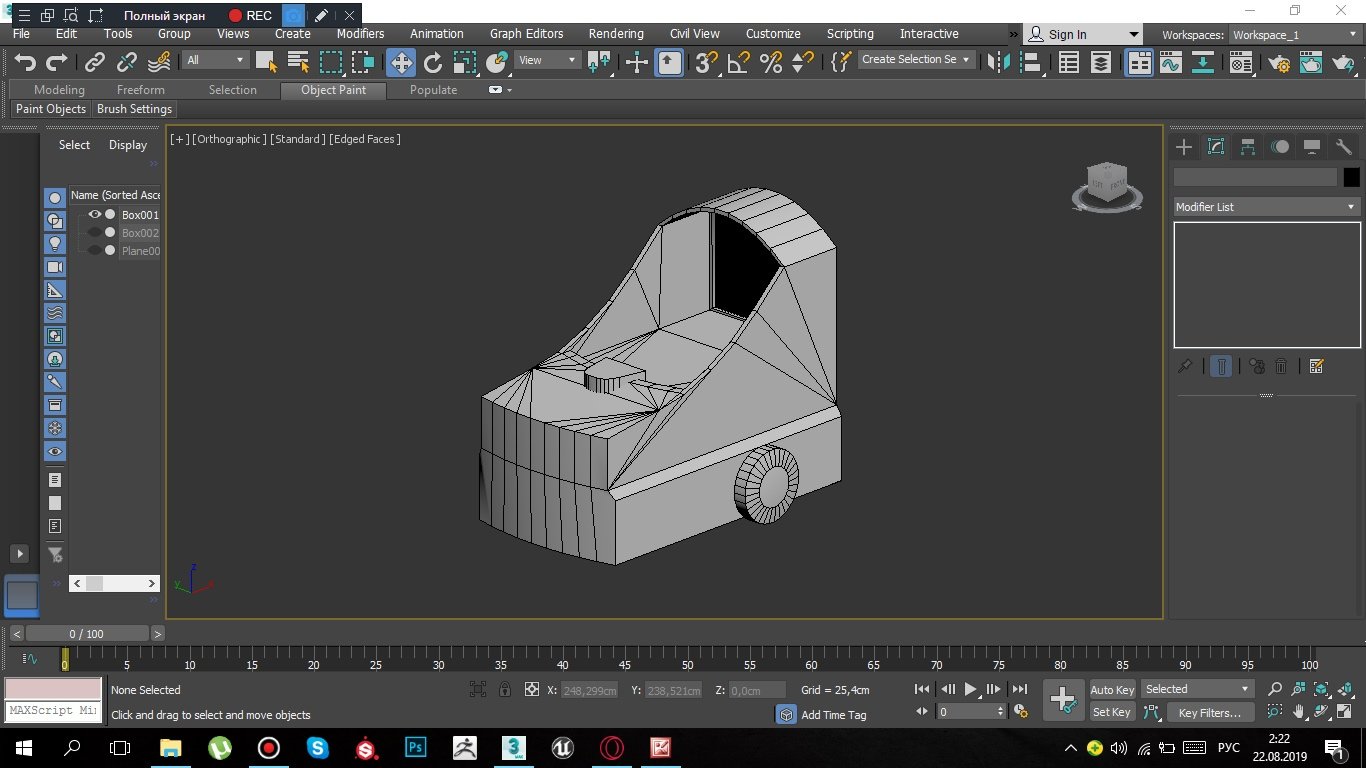Toggle visibility eye of Box001
Viewport: 1366px width, 768px height.
click(95, 214)
